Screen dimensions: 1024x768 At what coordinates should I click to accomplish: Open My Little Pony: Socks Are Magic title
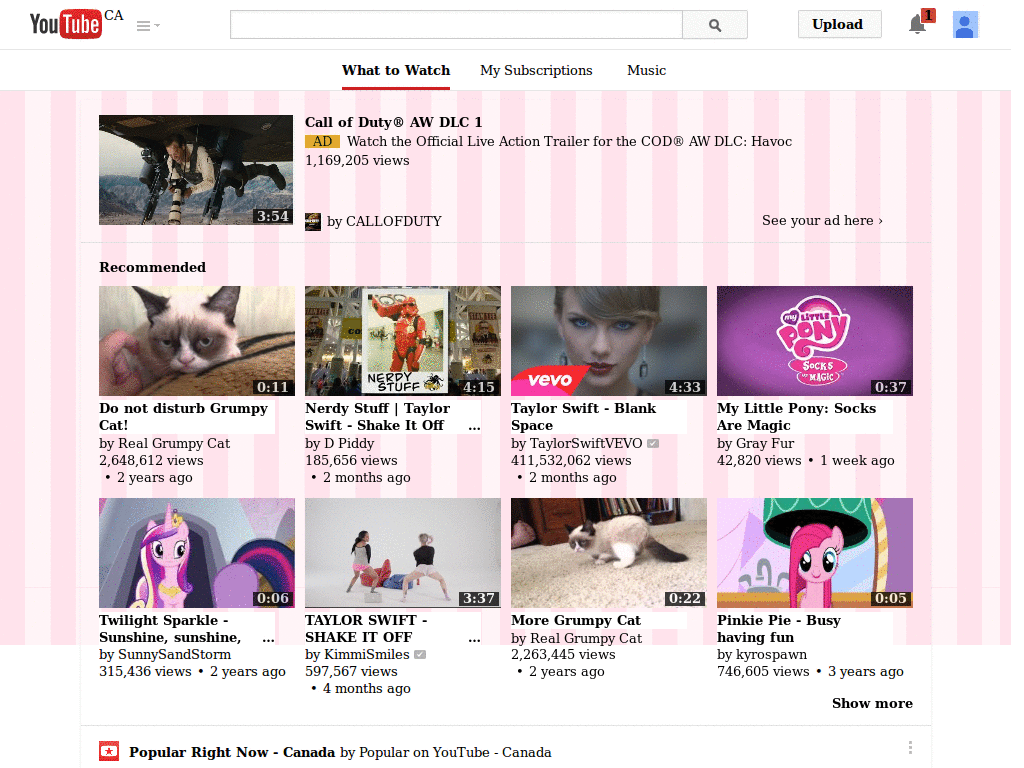click(x=797, y=417)
